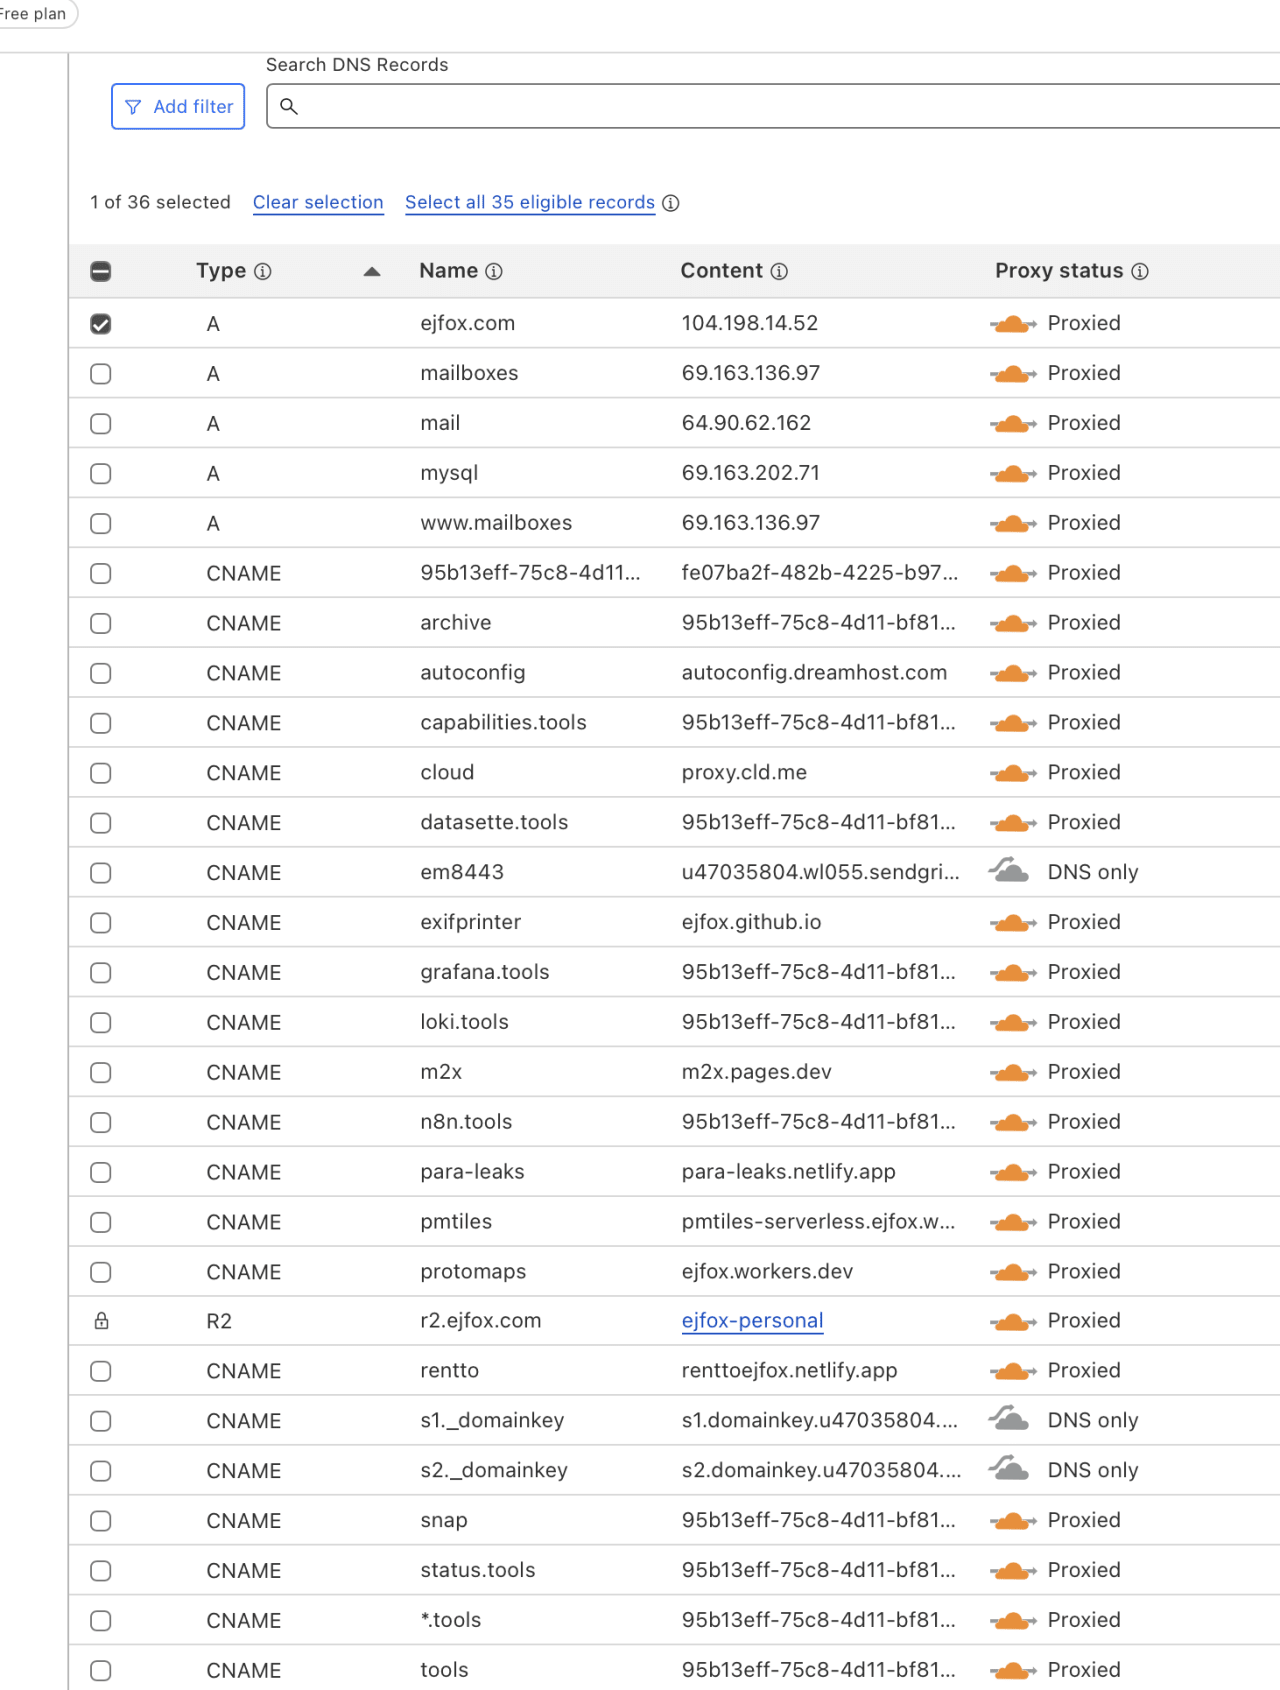1280x1690 pixels.
Task: Click the renttoejfox.netlify.app content
Action: [790, 1371]
